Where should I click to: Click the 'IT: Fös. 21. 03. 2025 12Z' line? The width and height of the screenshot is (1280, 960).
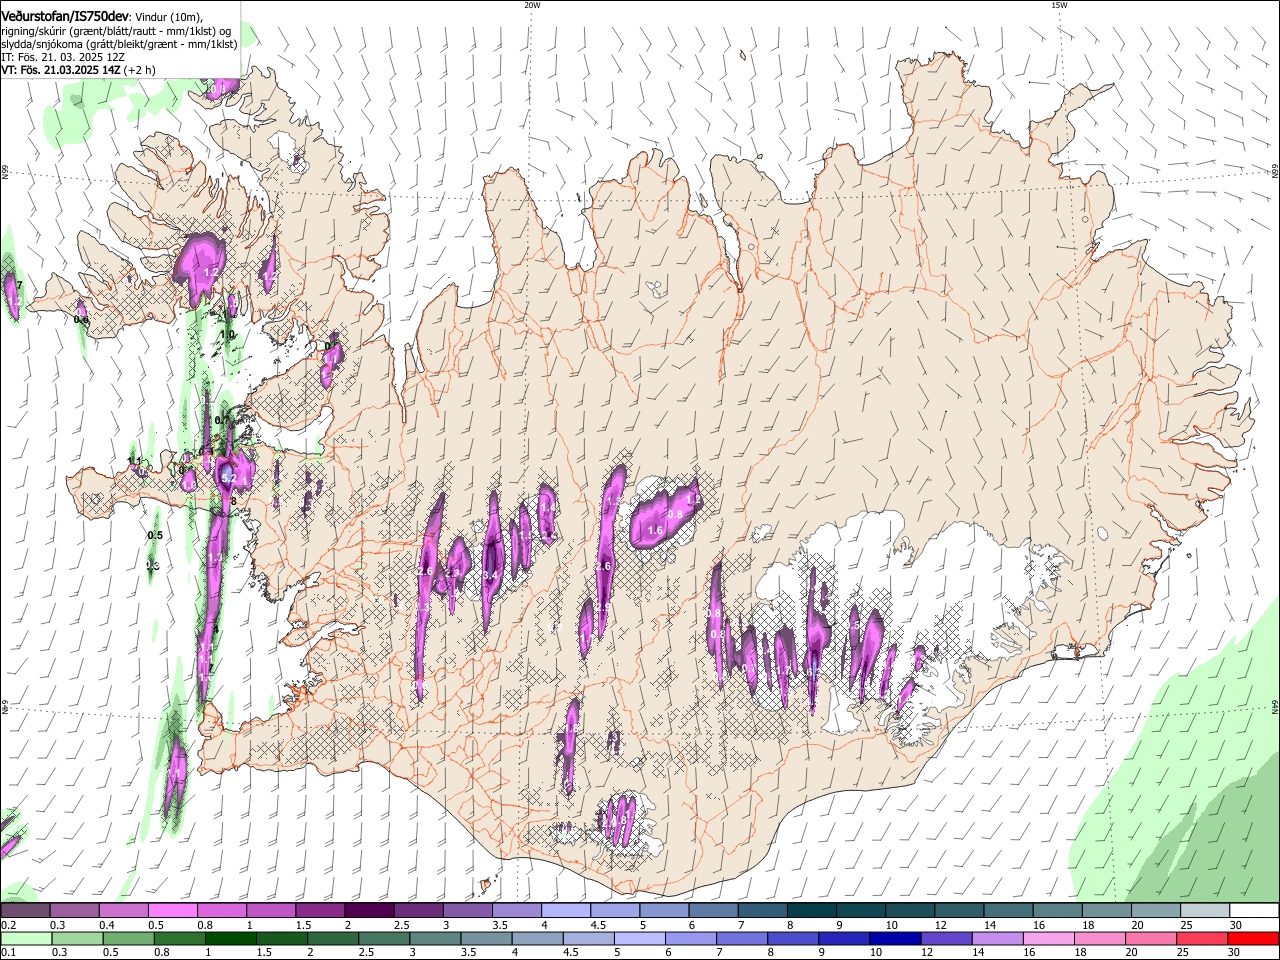tap(62, 57)
